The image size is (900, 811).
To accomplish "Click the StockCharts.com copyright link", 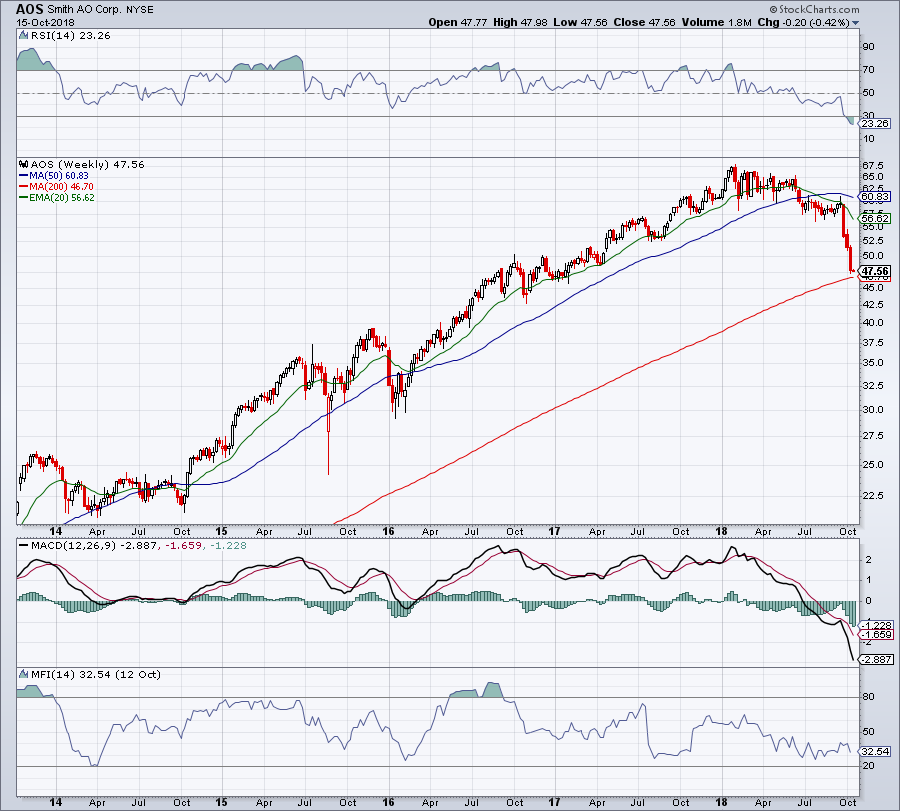I will click(x=814, y=9).
